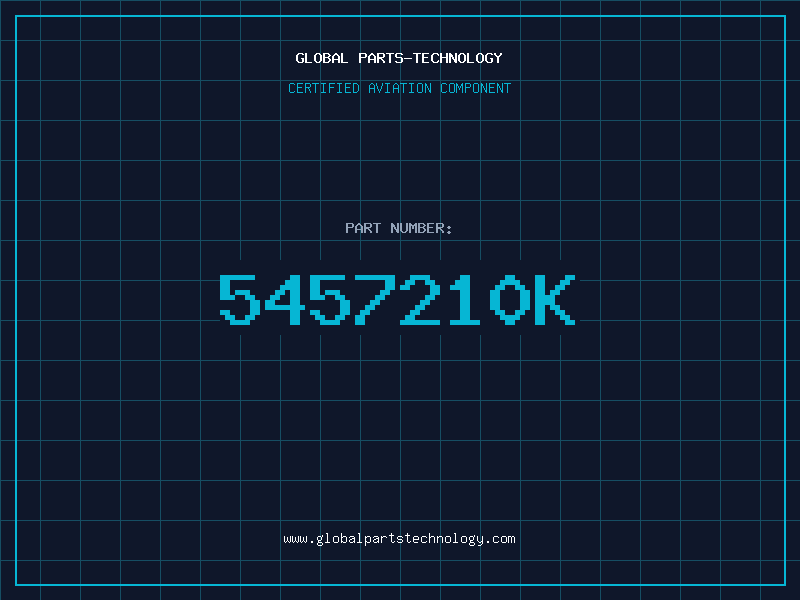Click the PART NUMBER: label
This screenshot has height=600, width=800.
tap(398, 228)
